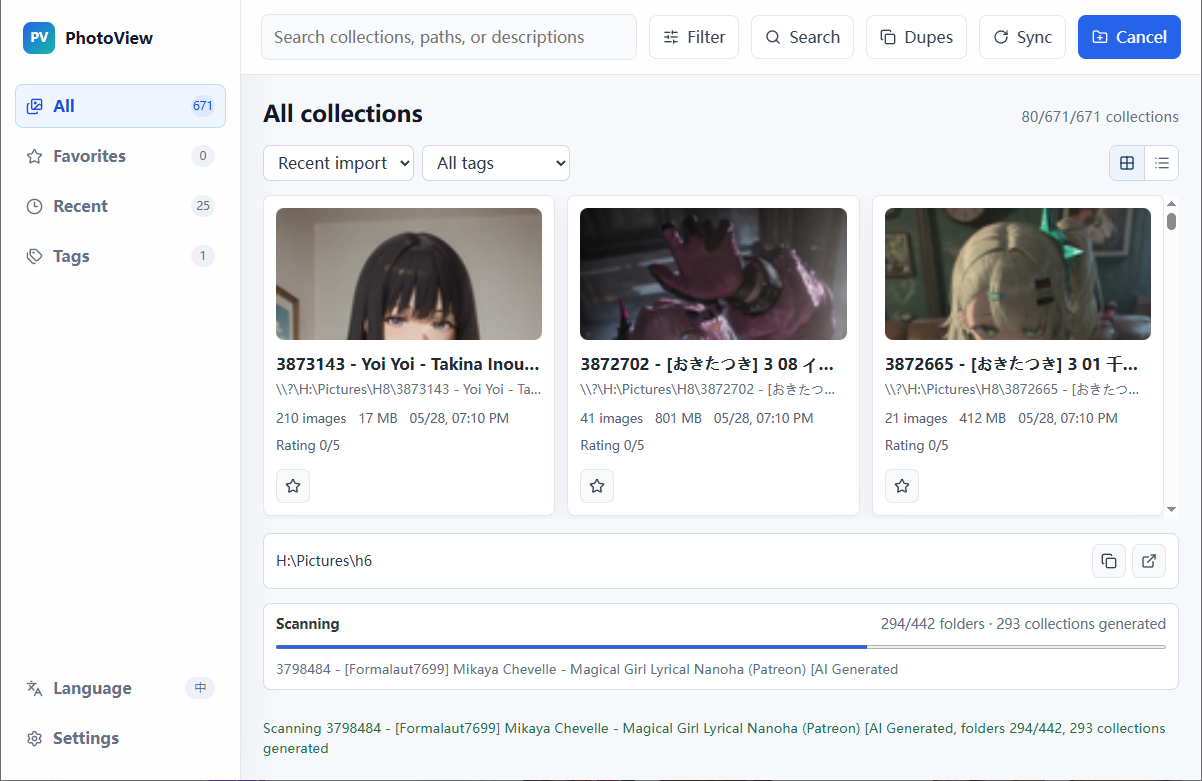Click the '210 images' text
This screenshot has width=1202, height=781.
click(311, 418)
